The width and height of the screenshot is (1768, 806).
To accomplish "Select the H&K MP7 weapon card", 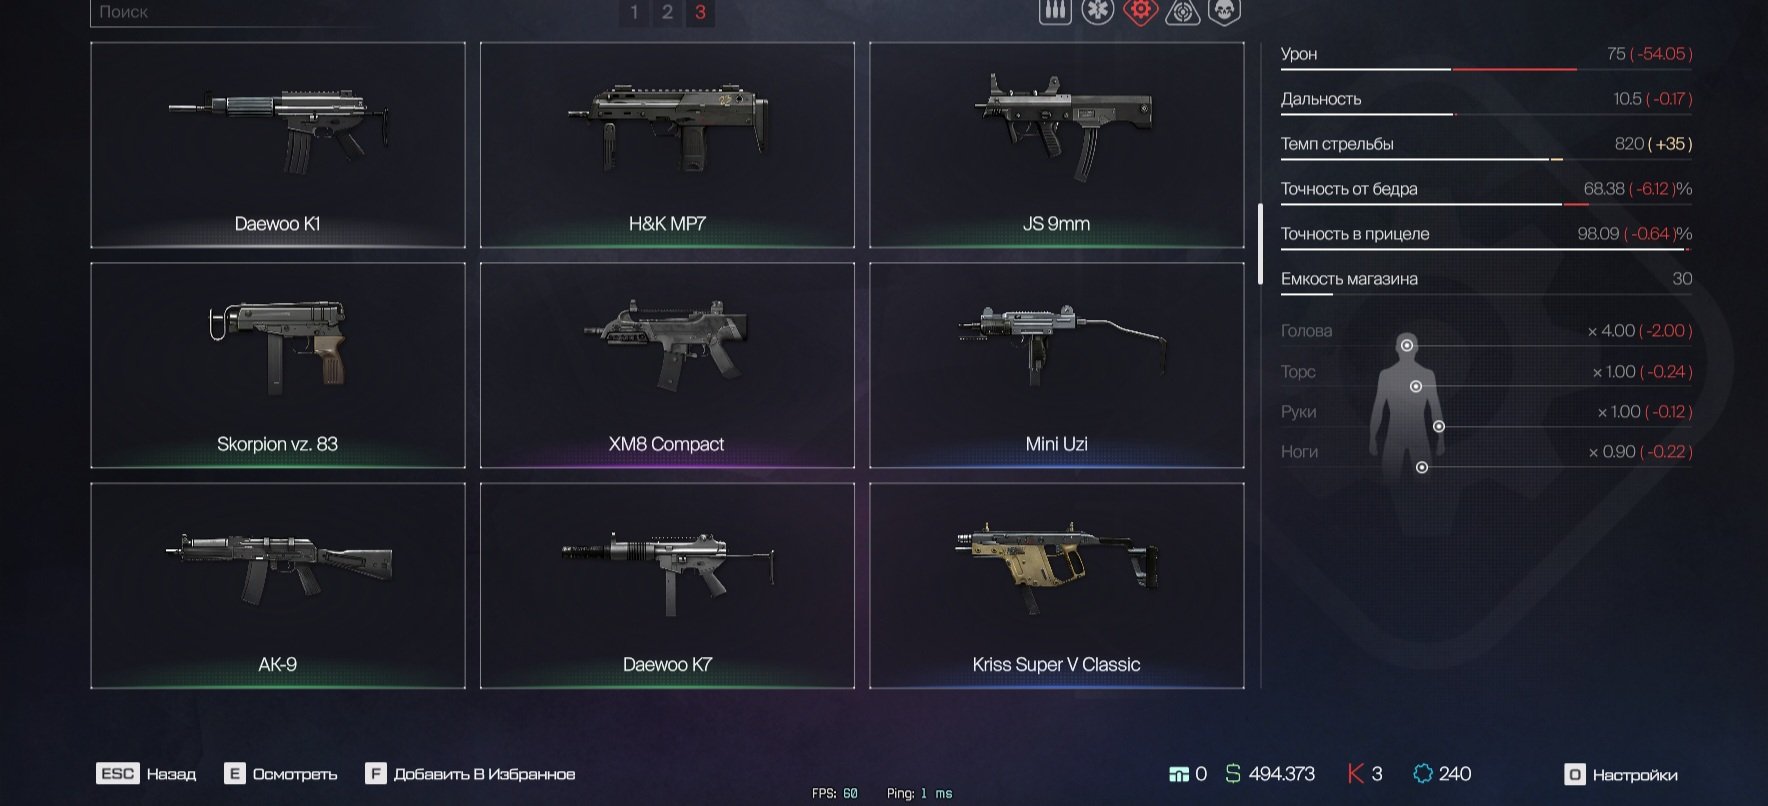I will (x=667, y=145).
